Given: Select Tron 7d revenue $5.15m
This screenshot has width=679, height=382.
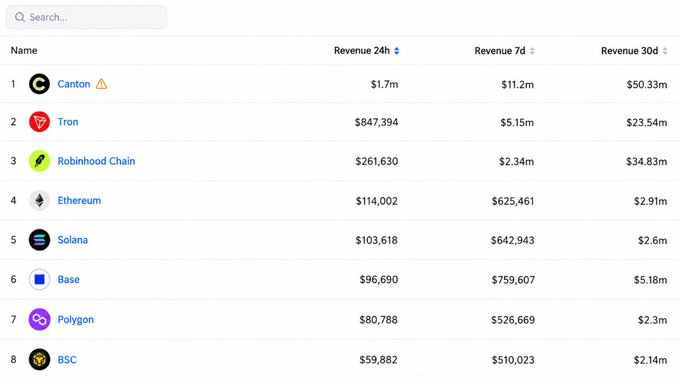Looking at the screenshot, I should tap(517, 122).
